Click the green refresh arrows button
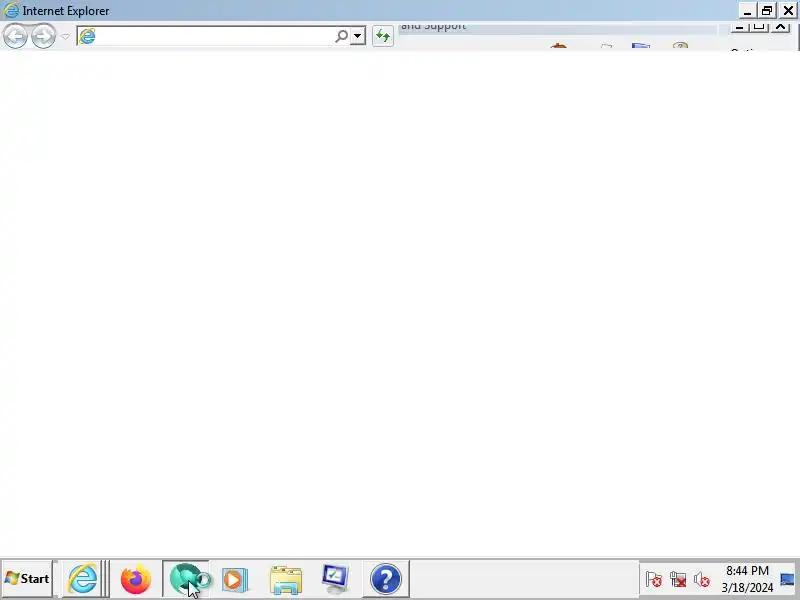Image resolution: width=800 pixels, height=600 pixels. (383, 36)
